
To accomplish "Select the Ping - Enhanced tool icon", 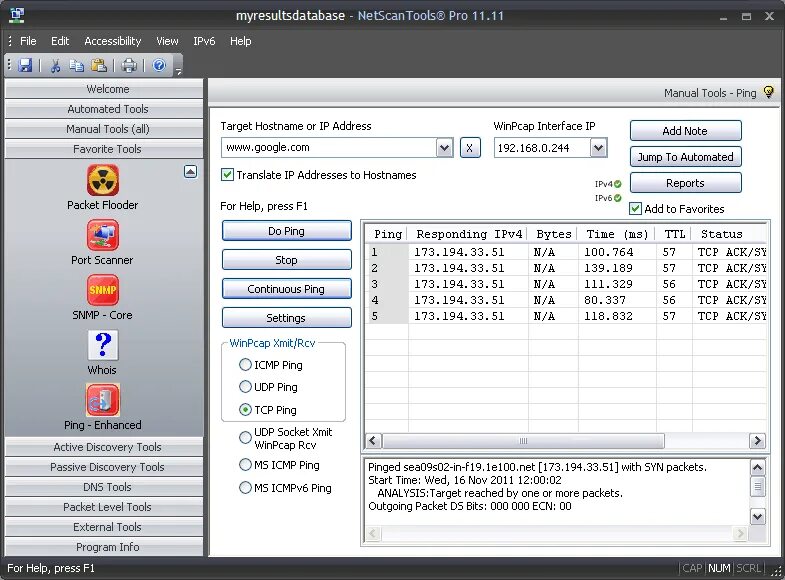I will click(x=103, y=400).
